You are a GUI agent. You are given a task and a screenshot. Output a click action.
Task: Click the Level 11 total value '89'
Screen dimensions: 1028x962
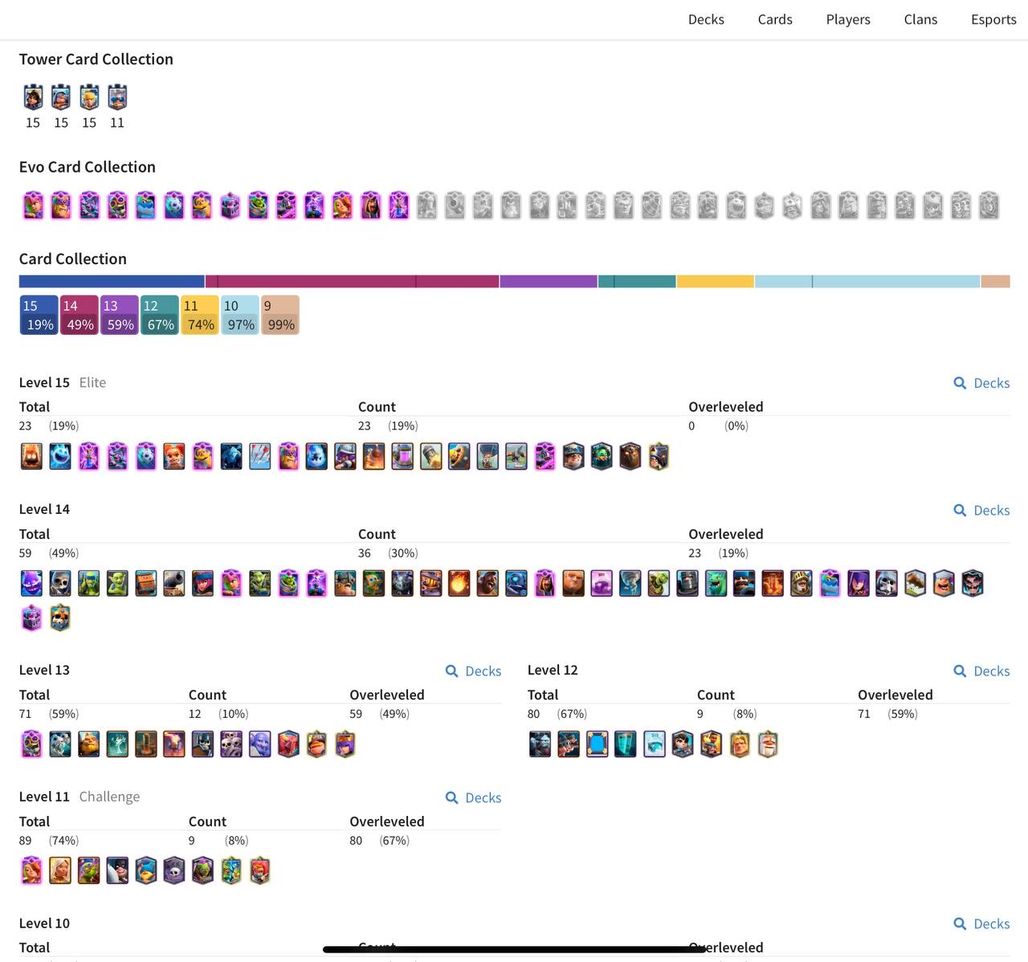26,841
